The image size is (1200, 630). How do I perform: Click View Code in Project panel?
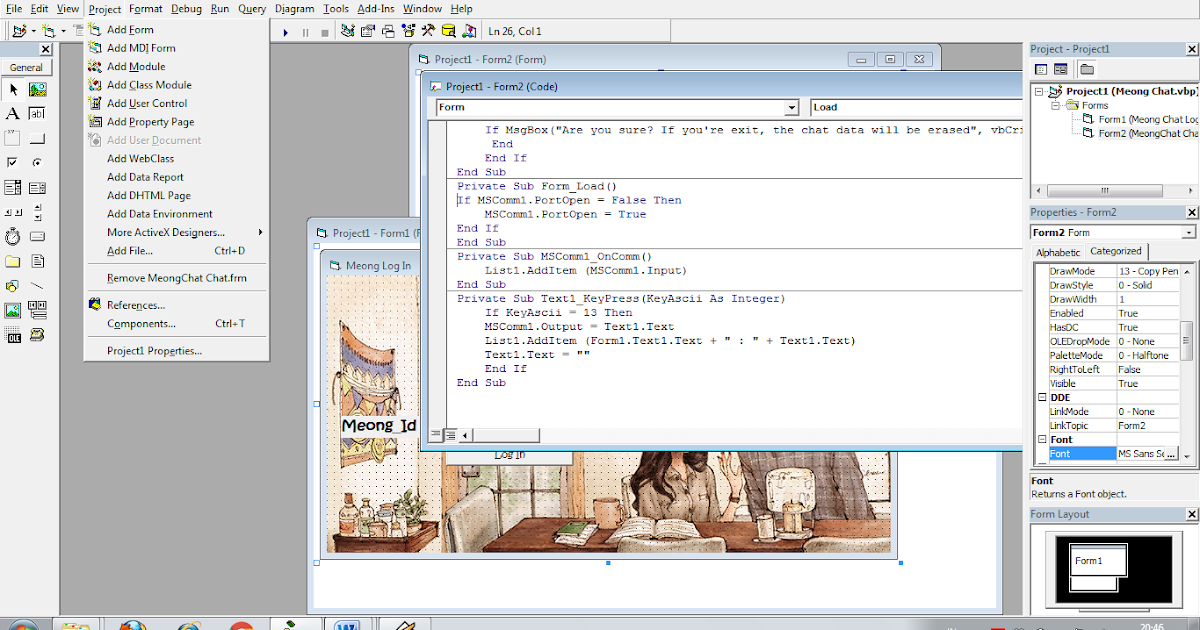(1041, 69)
